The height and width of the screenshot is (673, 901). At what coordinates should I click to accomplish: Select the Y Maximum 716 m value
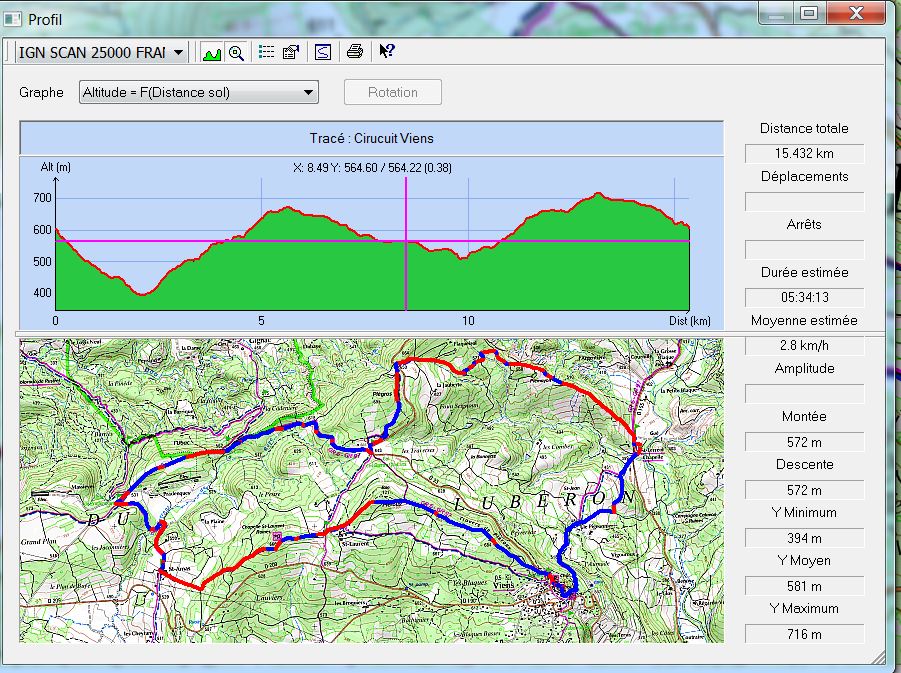point(804,634)
